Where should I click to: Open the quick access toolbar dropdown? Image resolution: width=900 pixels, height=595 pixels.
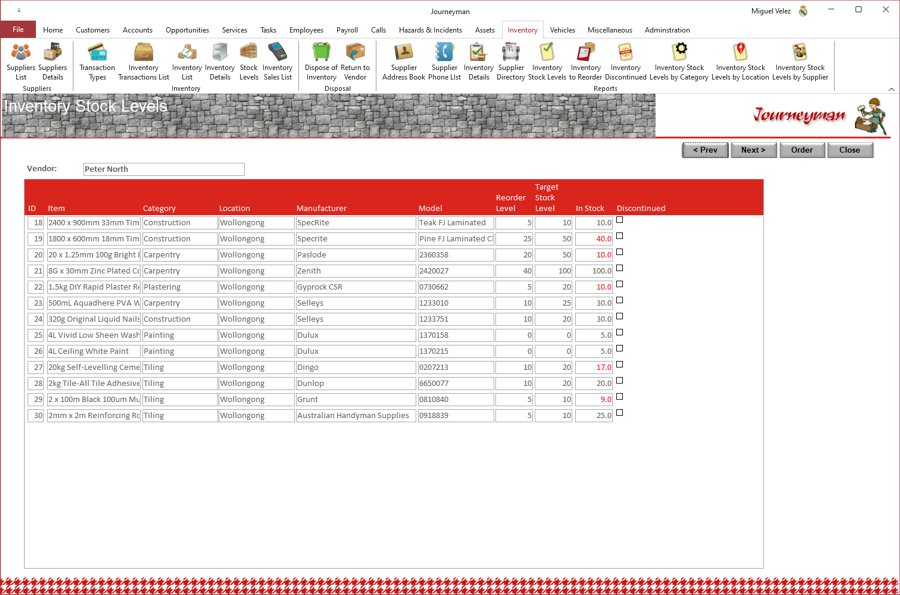18,10
